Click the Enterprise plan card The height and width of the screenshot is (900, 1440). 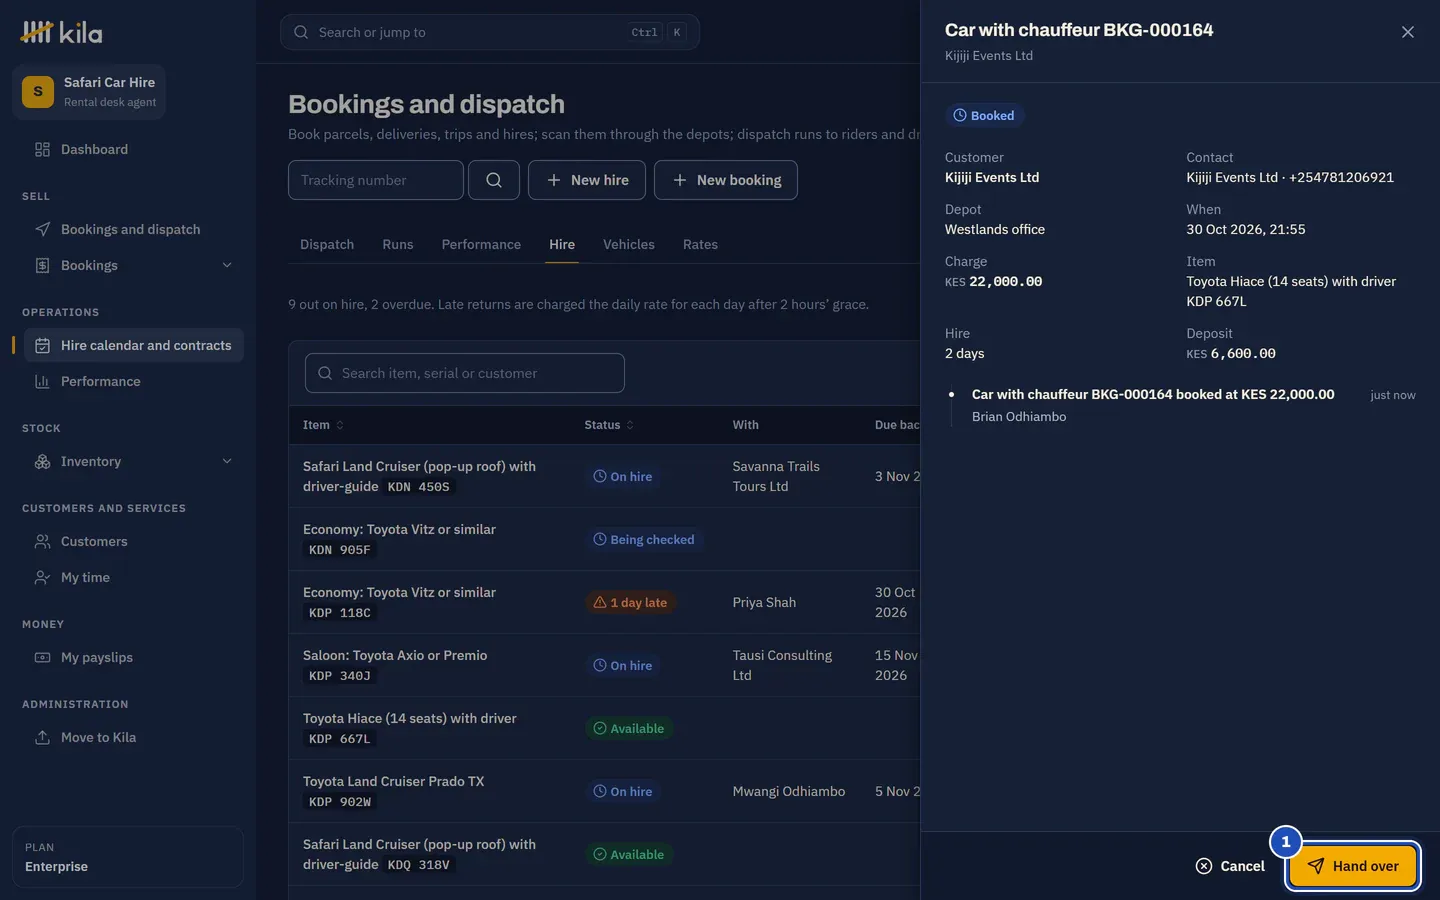coord(128,857)
